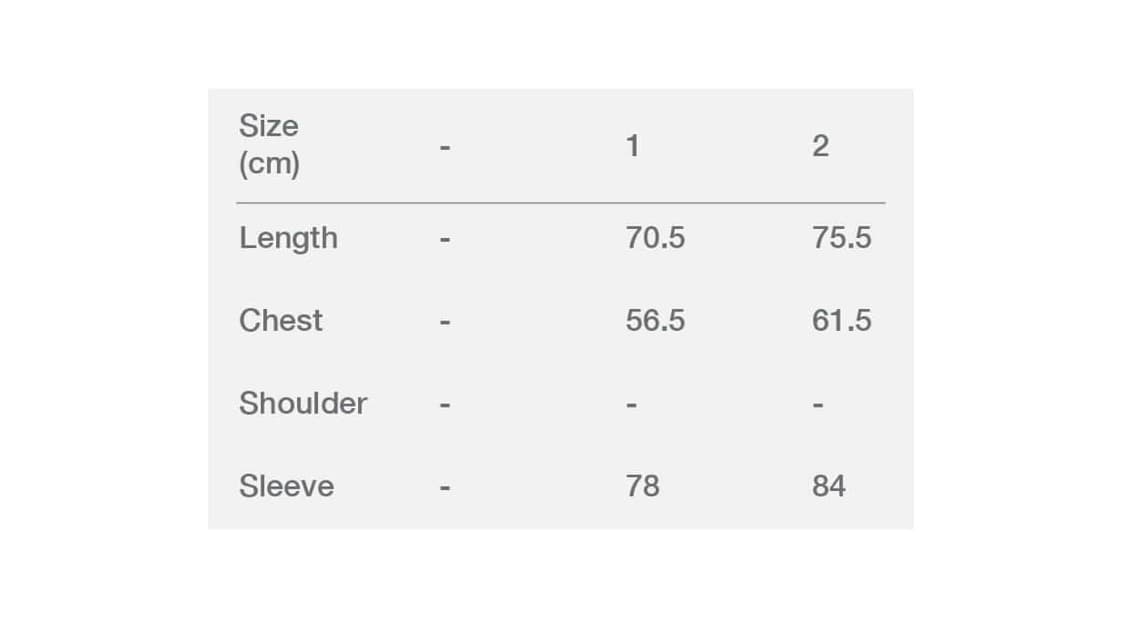Click the Sleeve row label
The width and height of the screenshot is (1125, 638).
click(x=286, y=486)
